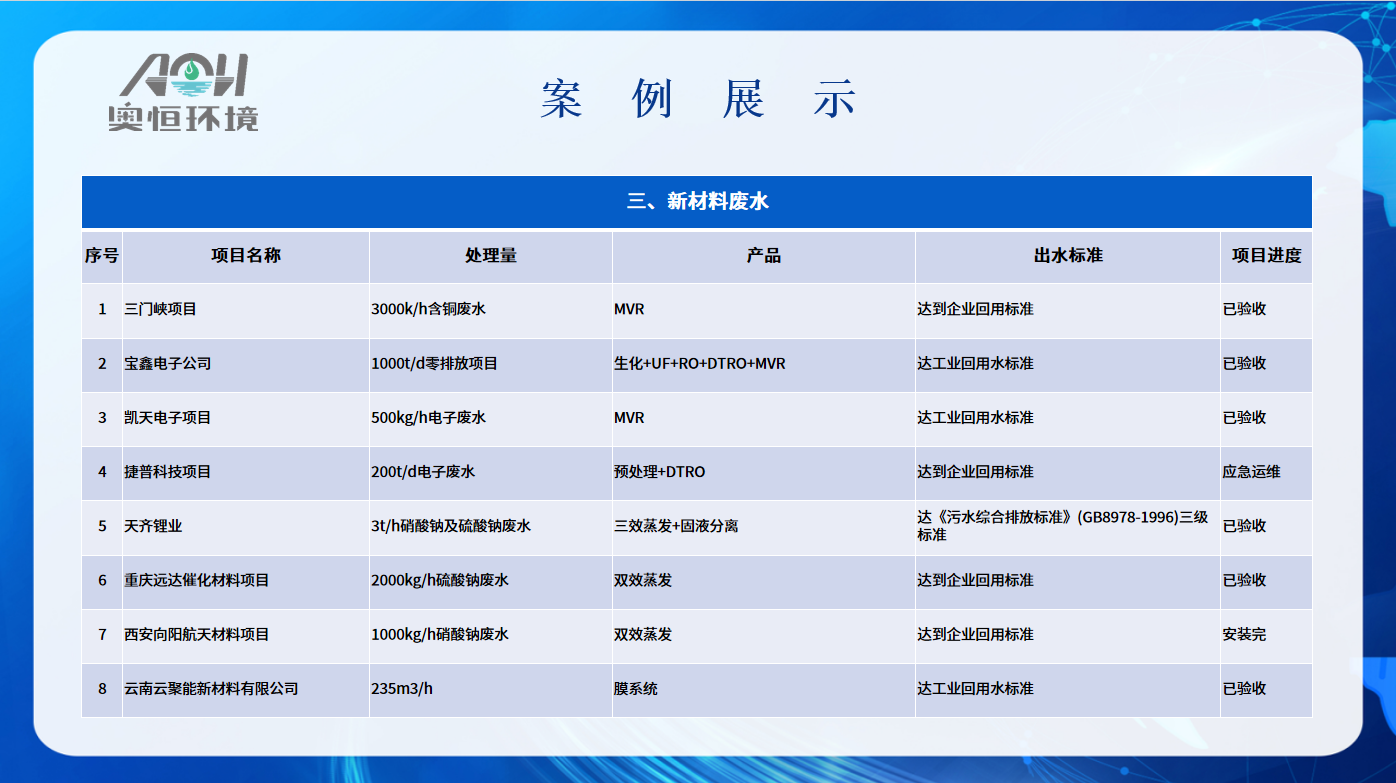The image size is (1396, 783).
Task: Select the 案例展示 slide title
Action: (698, 100)
